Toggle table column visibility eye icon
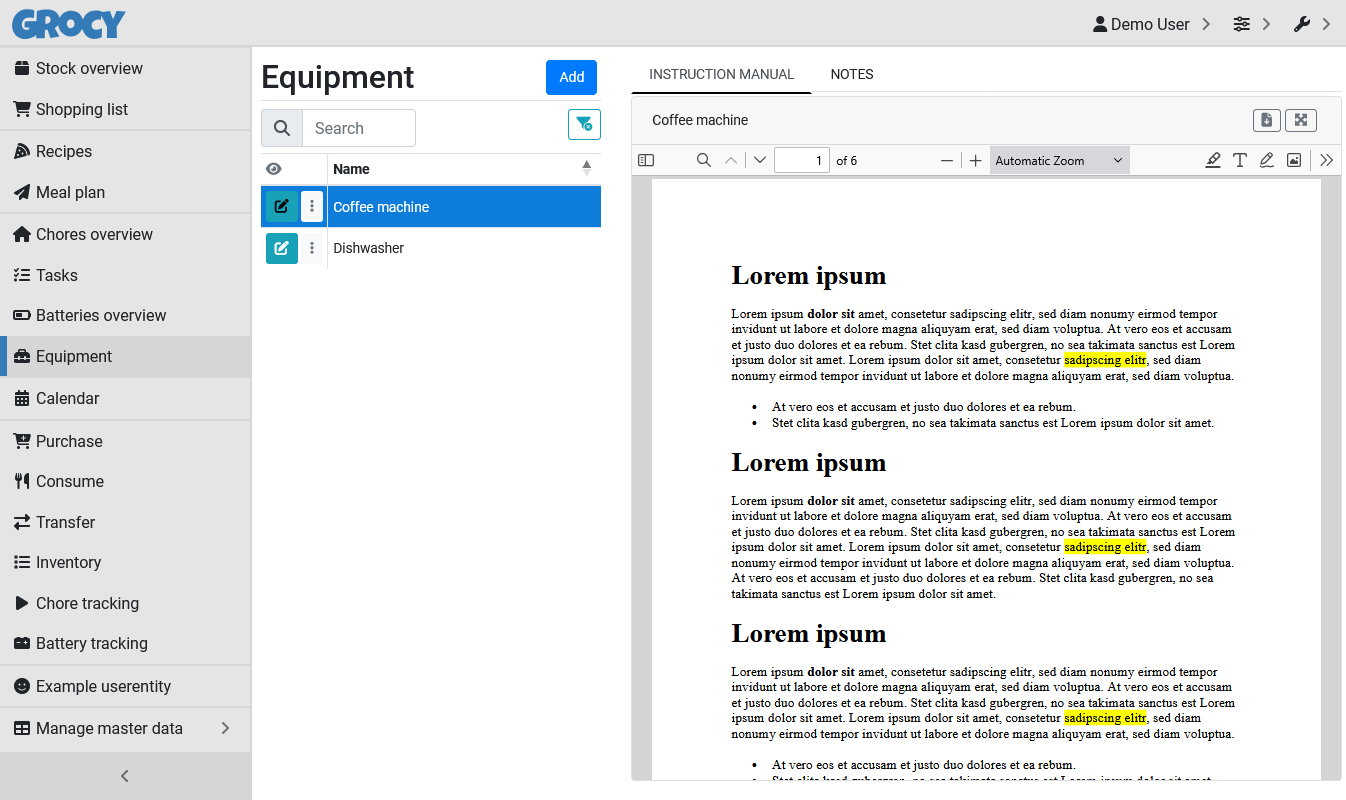The width and height of the screenshot is (1346, 800). click(x=274, y=169)
